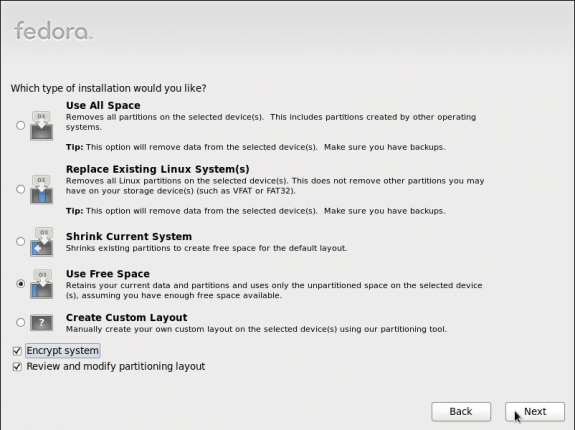Select the Replace Existing Linux System(s) radio button
The width and height of the screenshot is (575, 430).
[x=21, y=189]
